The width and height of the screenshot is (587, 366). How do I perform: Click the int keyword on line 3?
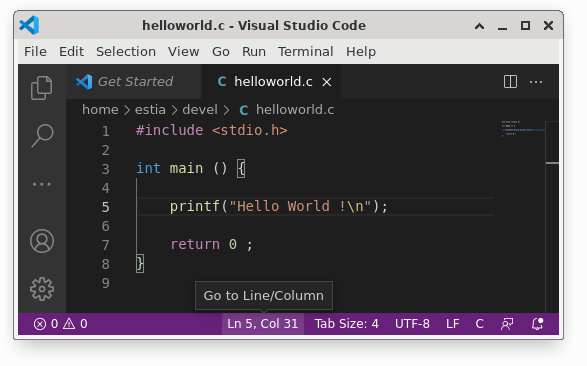tap(148, 168)
